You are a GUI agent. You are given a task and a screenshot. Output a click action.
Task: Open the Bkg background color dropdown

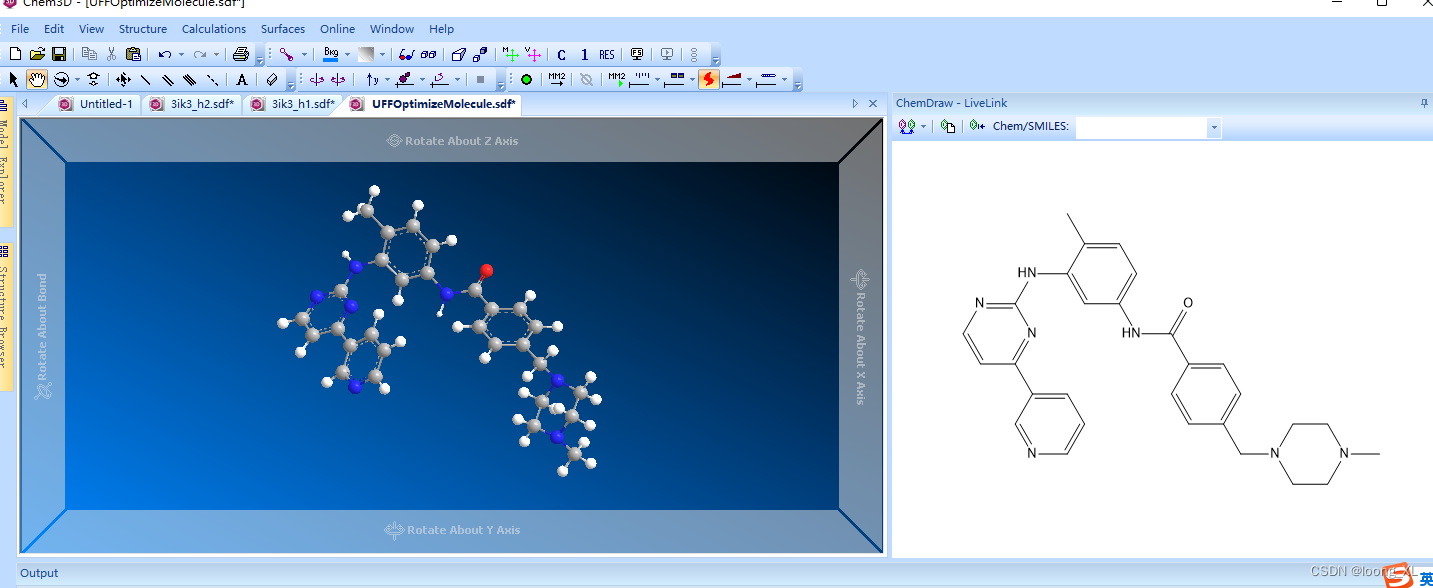point(347,55)
